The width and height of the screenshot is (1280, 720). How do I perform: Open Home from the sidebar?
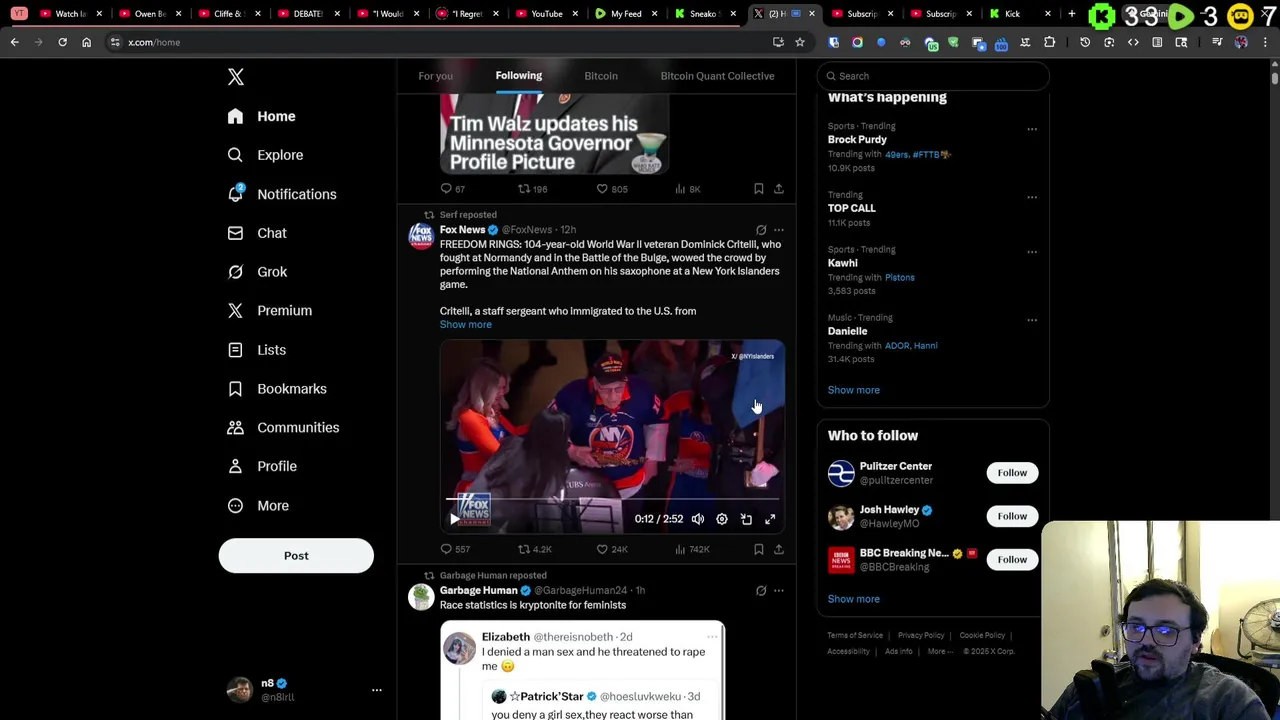coord(261,116)
